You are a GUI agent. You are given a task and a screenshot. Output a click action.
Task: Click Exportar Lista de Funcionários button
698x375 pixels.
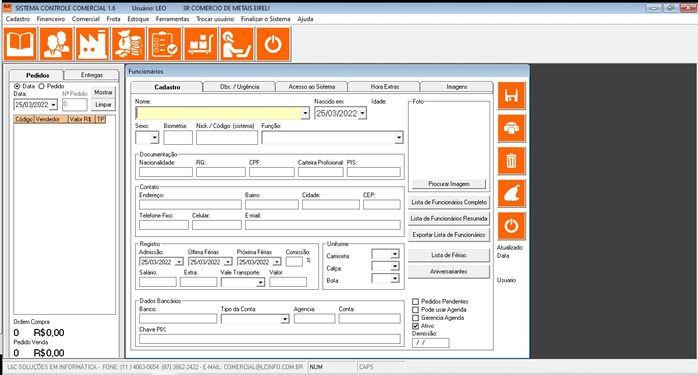(449, 235)
